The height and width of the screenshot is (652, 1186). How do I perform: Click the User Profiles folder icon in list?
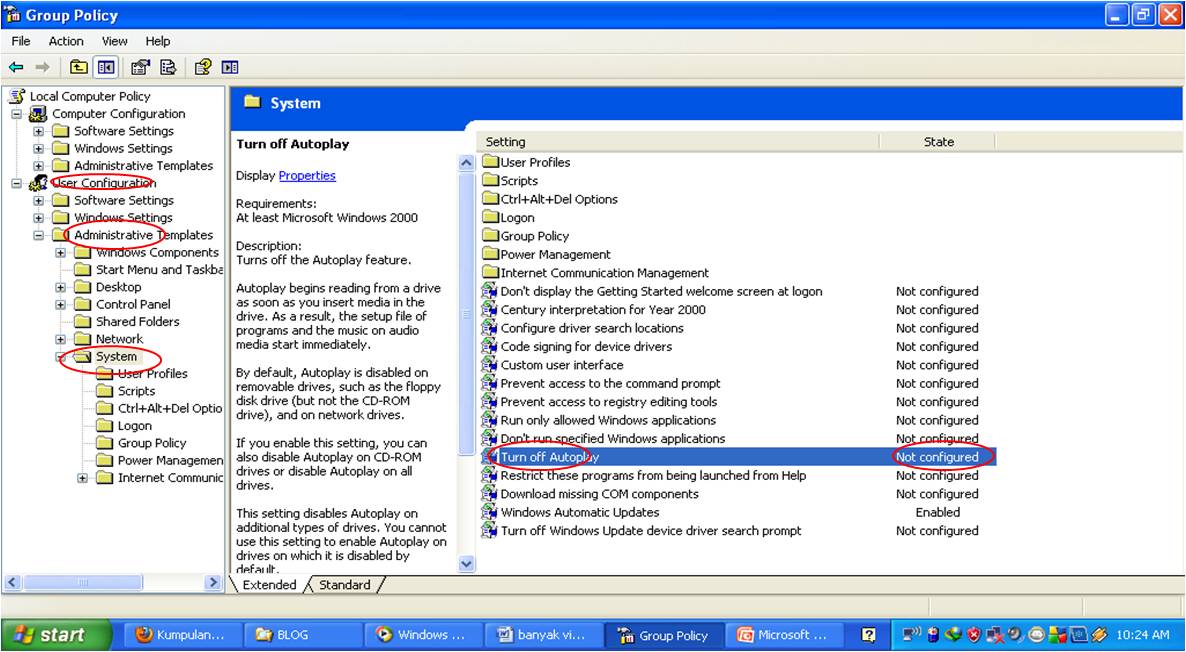click(x=490, y=162)
